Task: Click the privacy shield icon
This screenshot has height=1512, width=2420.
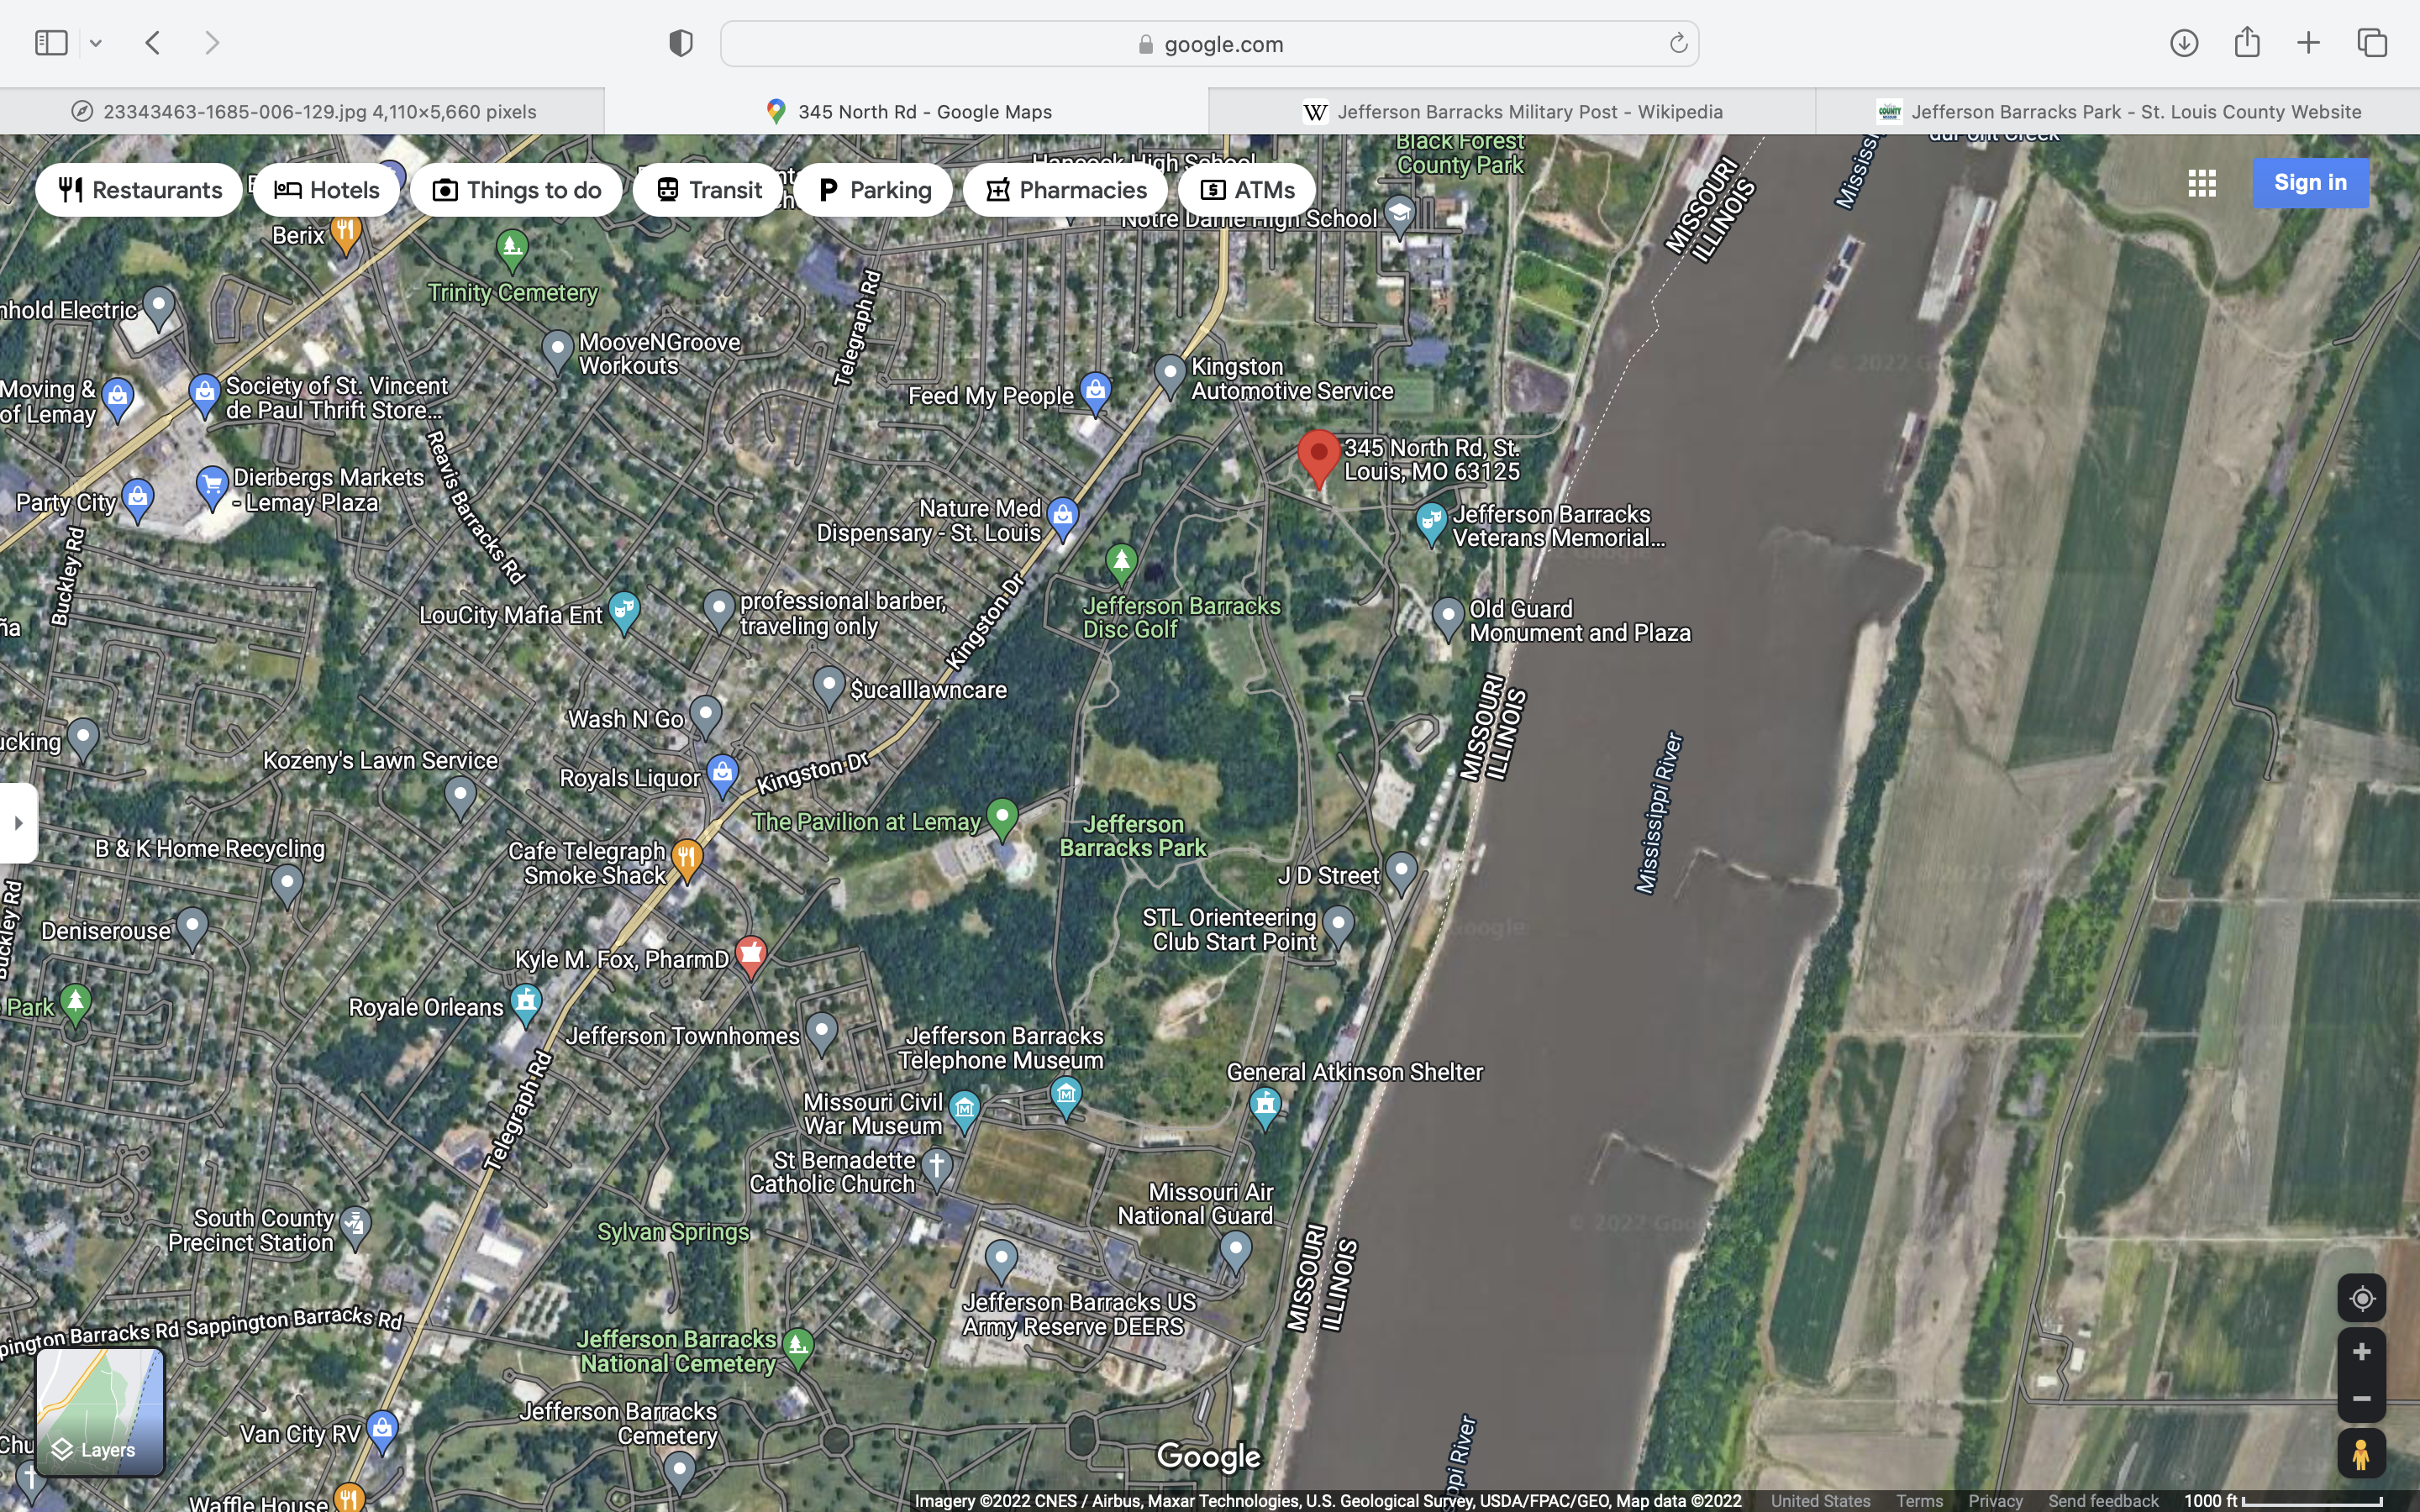Action: point(681,43)
